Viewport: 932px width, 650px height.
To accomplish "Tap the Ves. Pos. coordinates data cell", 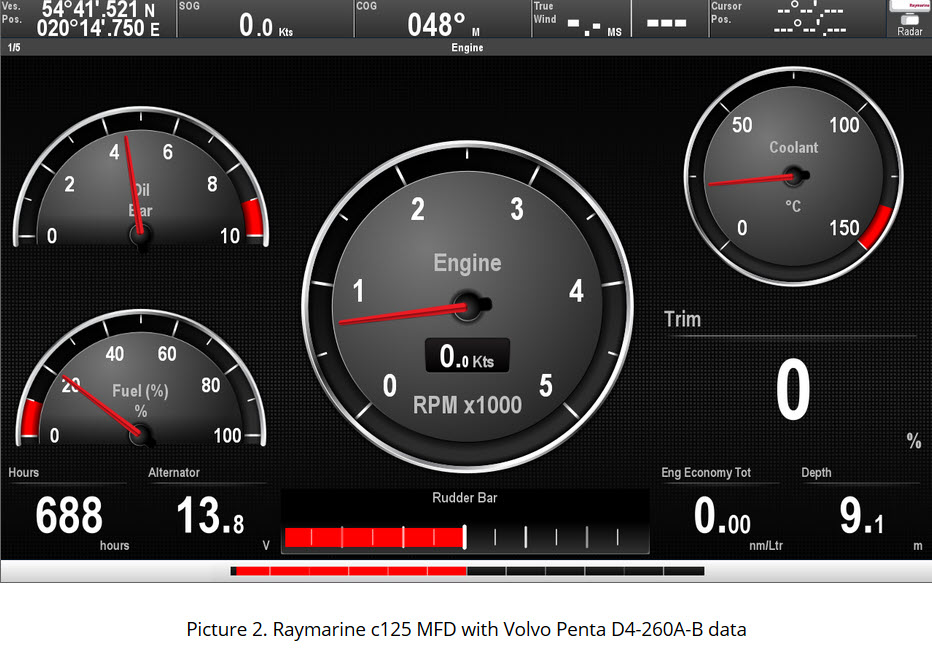I will click(88, 18).
